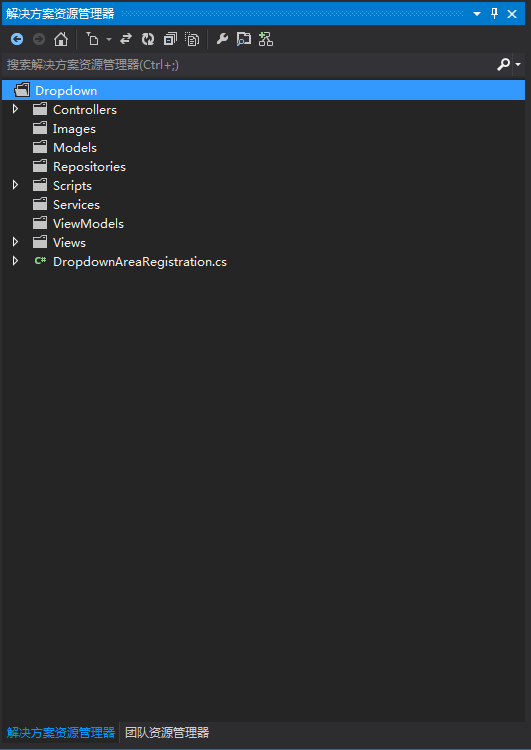This screenshot has width=531, height=750.
Task: Expand the Views folder arrow
Action: click(15, 242)
